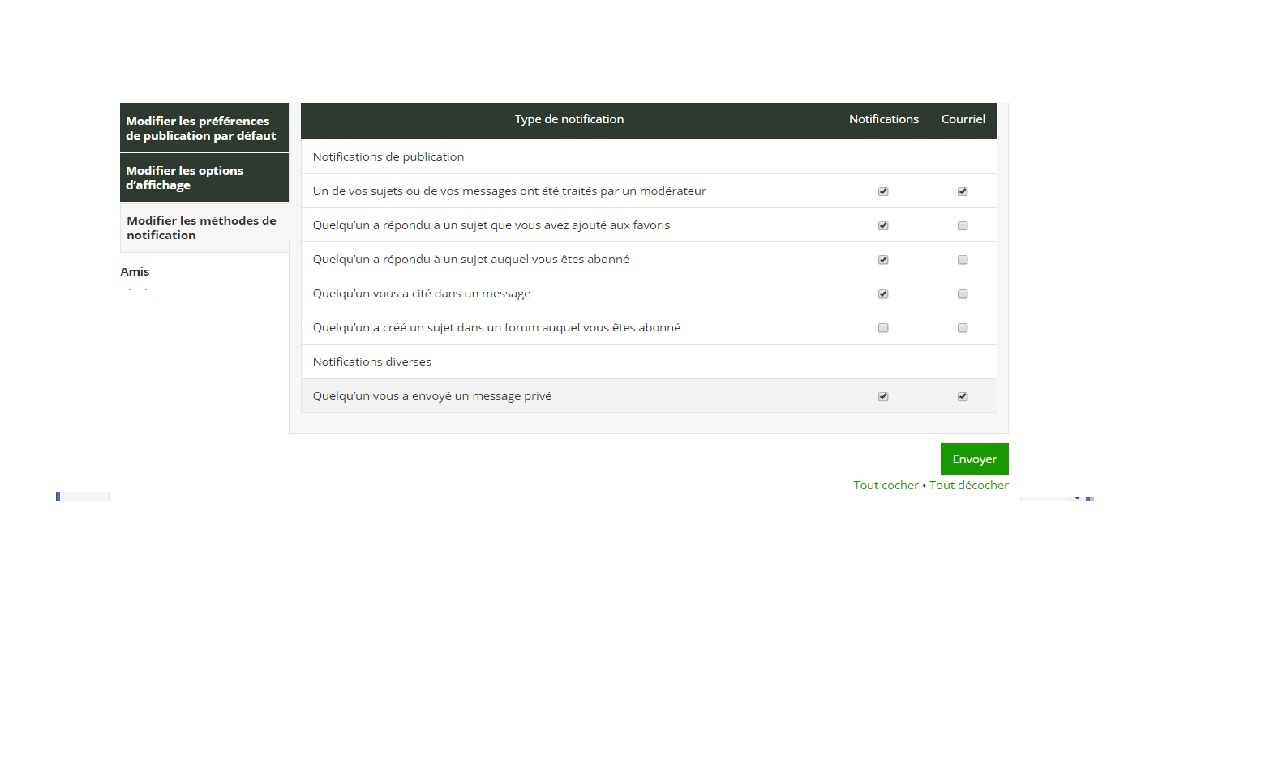The width and height of the screenshot is (1280, 768).
Task: Uncheck Notifications for being quoted in a message
Action: point(883,294)
